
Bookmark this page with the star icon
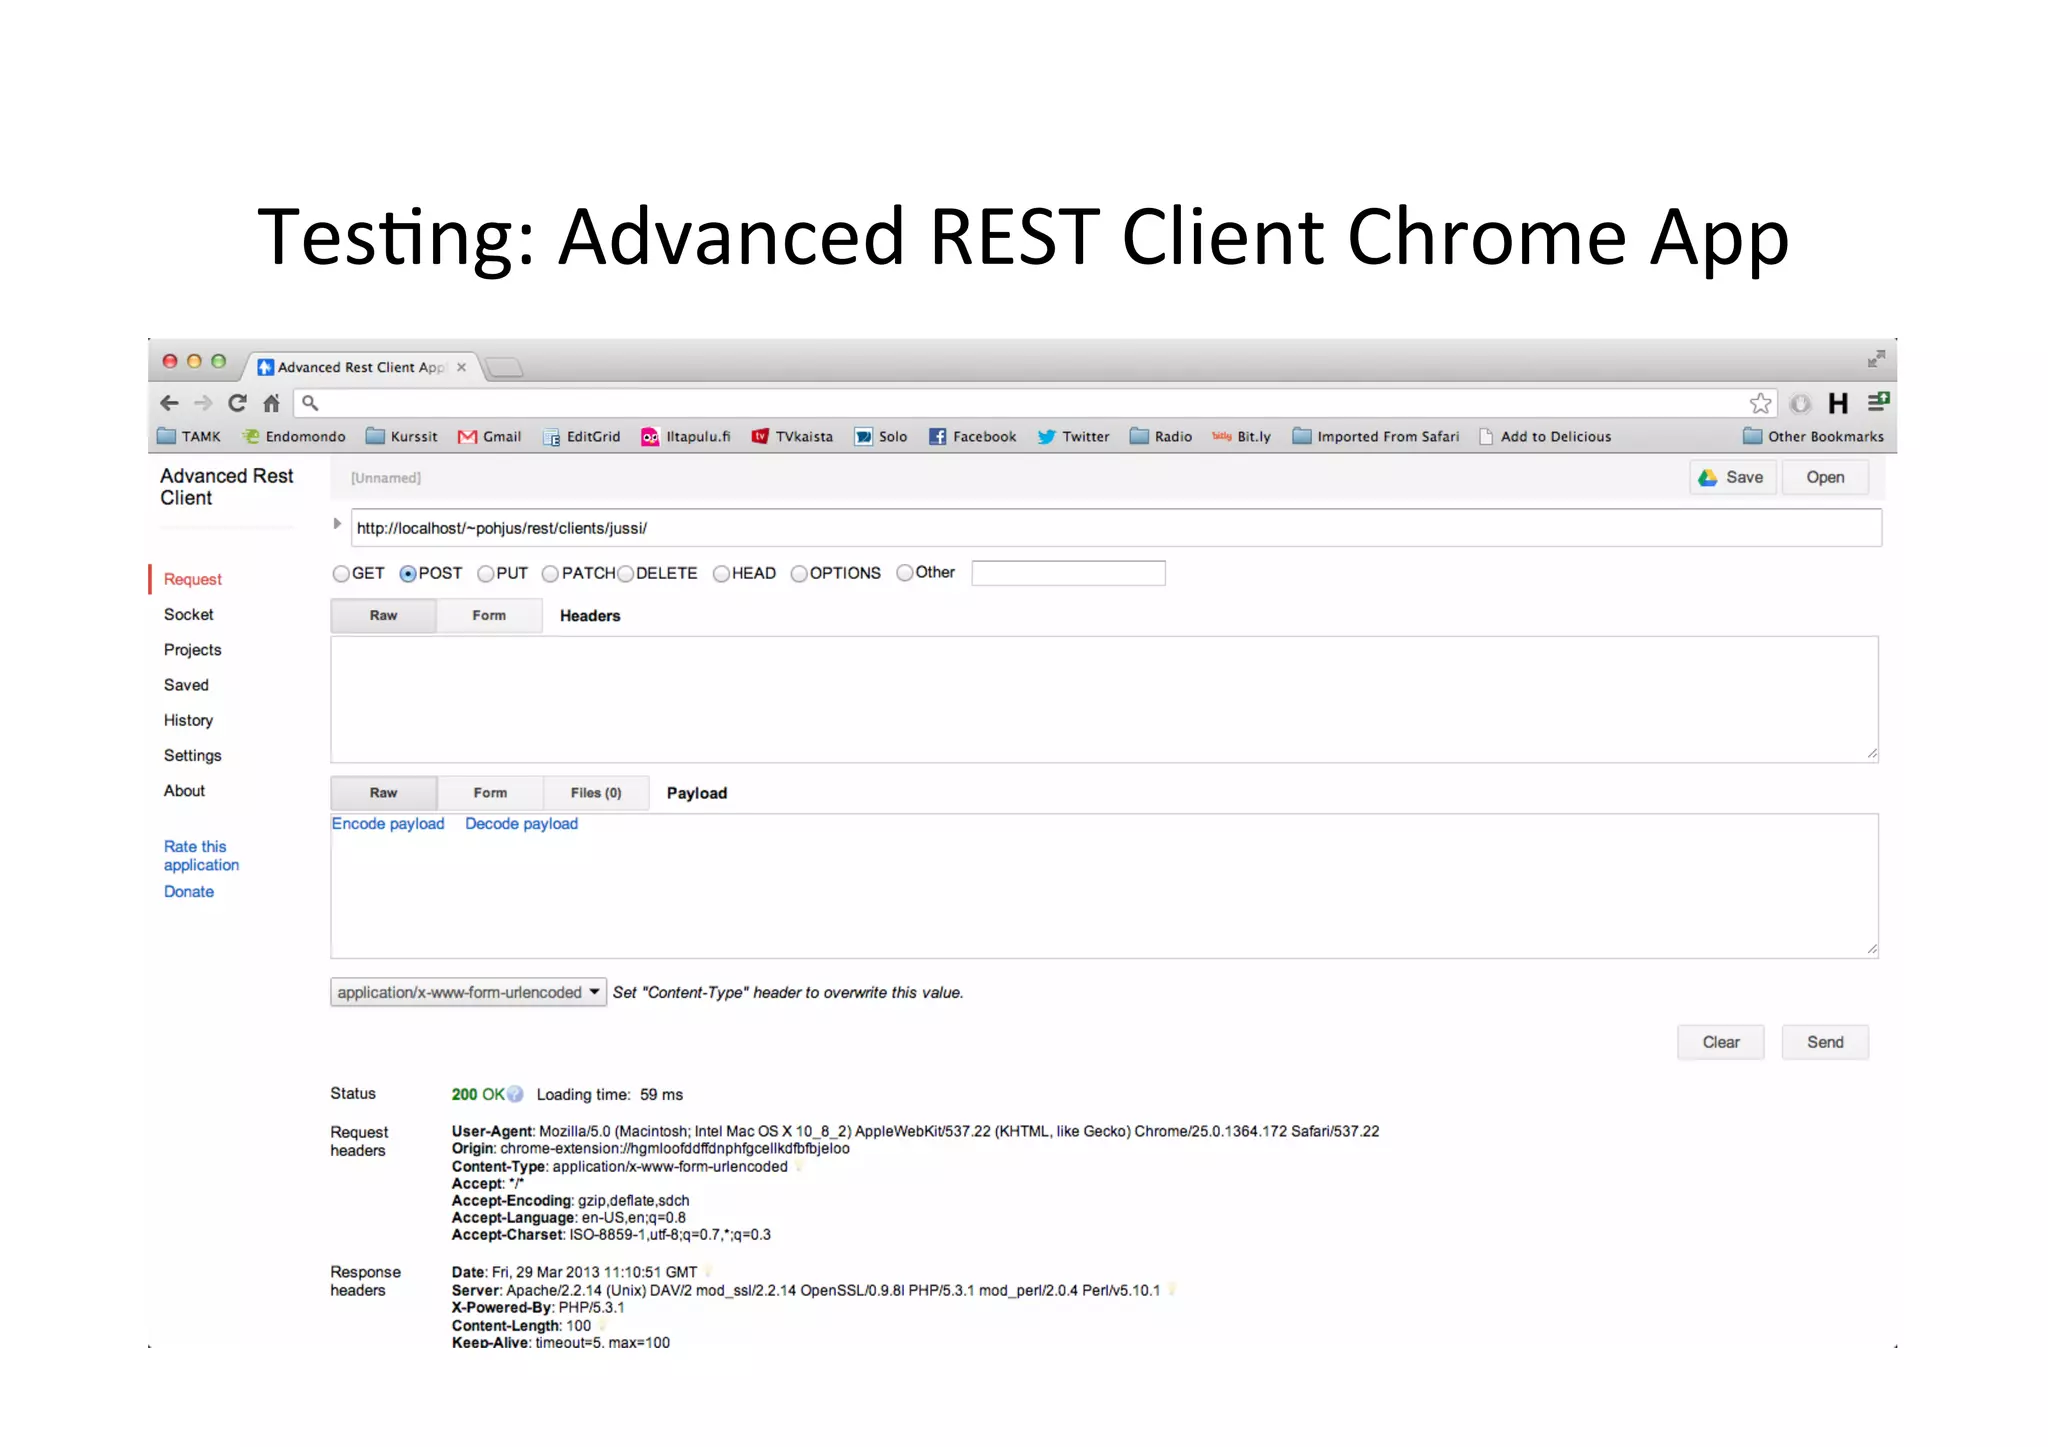click(1760, 403)
